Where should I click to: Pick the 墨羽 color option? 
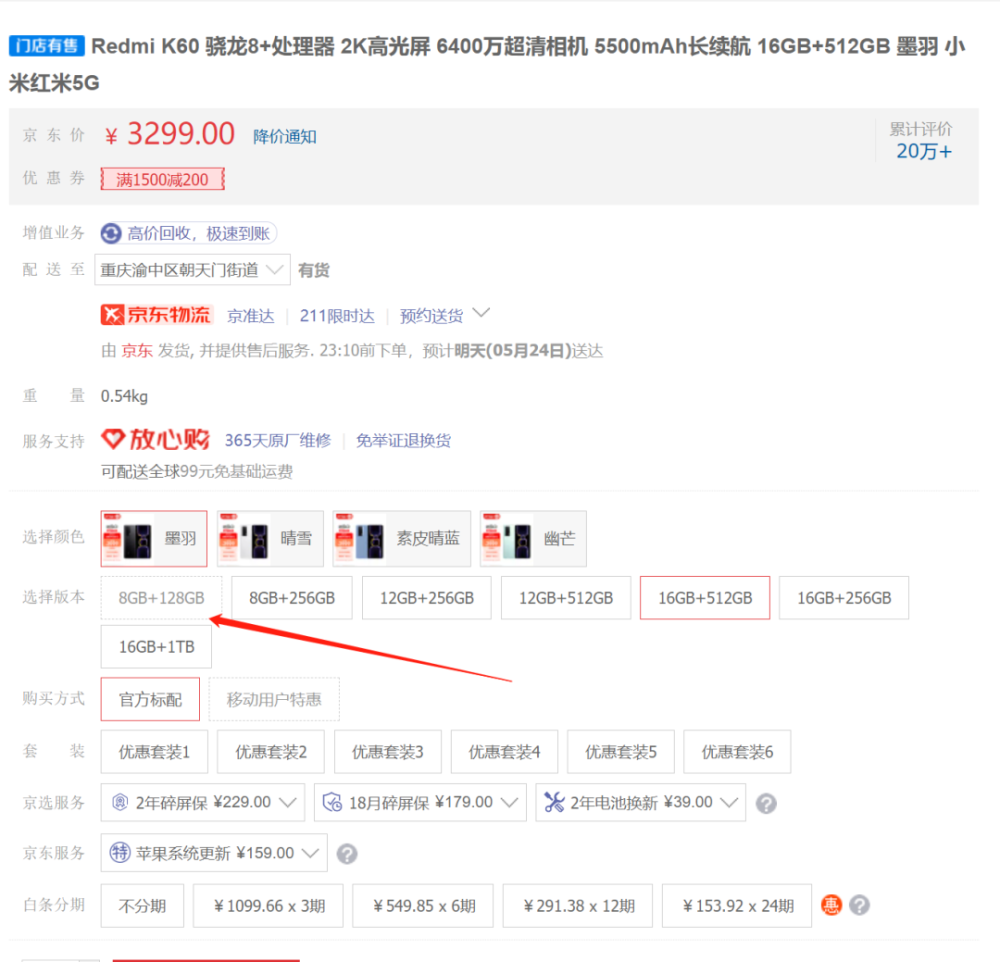(x=154, y=538)
